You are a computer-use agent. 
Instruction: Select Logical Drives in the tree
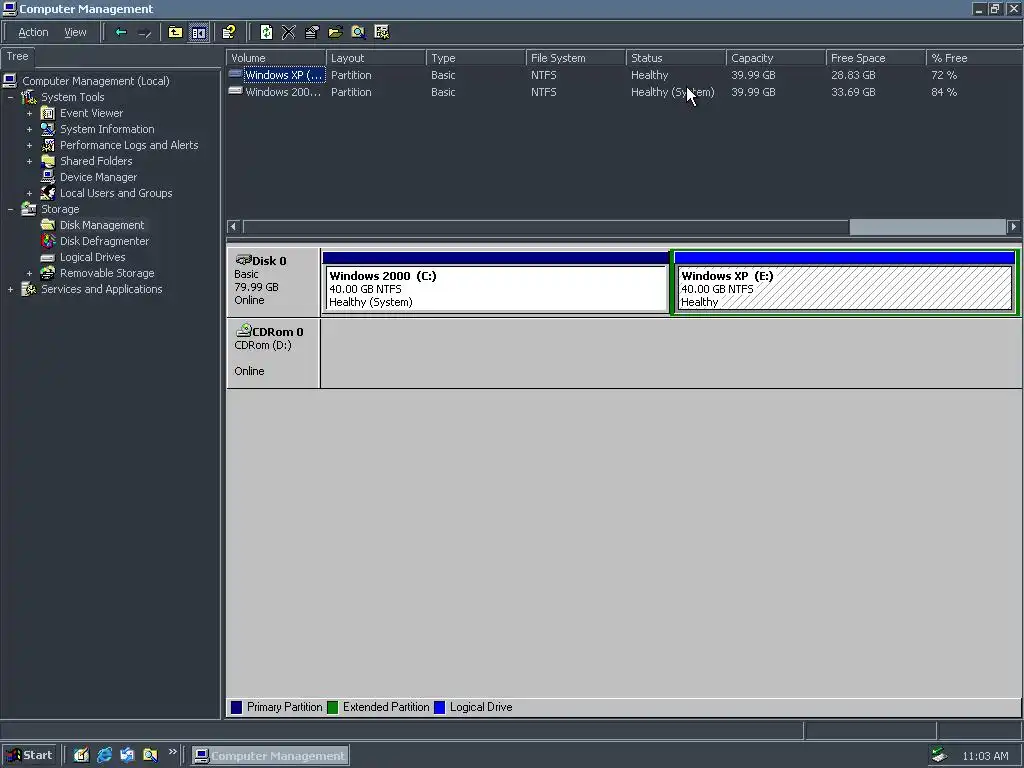click(x=92, y=257)
